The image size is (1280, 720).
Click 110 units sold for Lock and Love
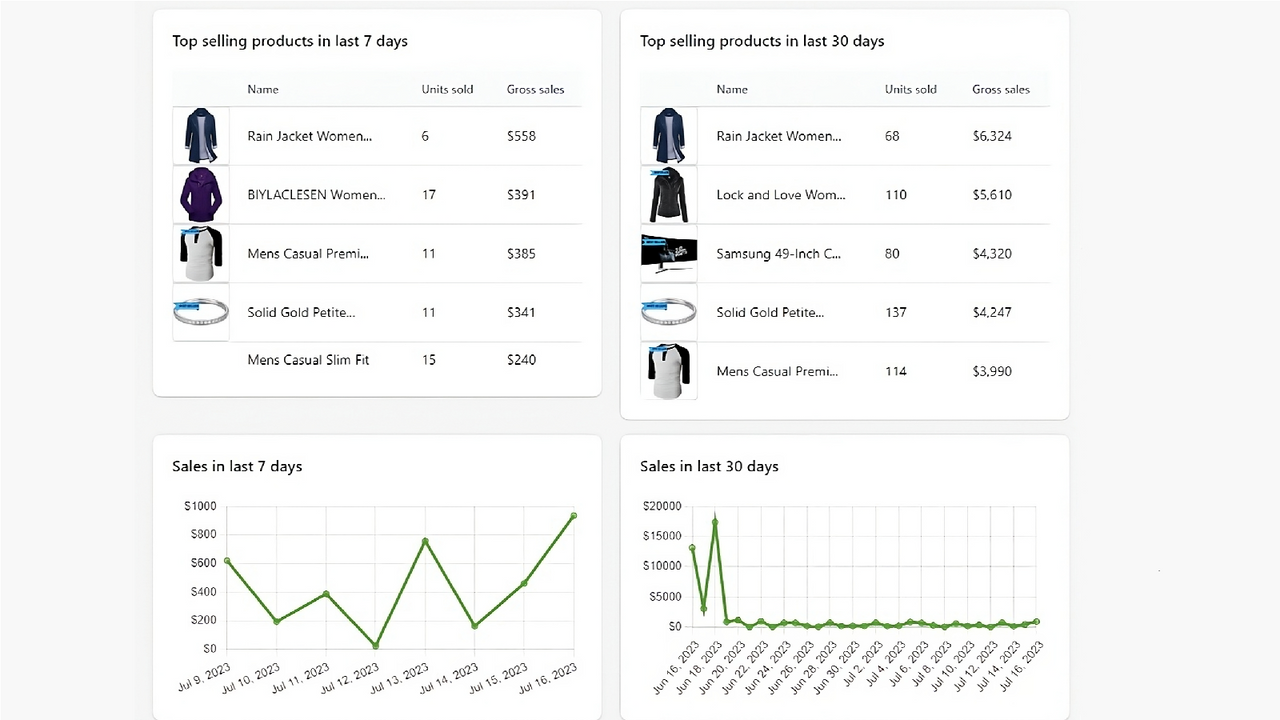tap(896, 195)
